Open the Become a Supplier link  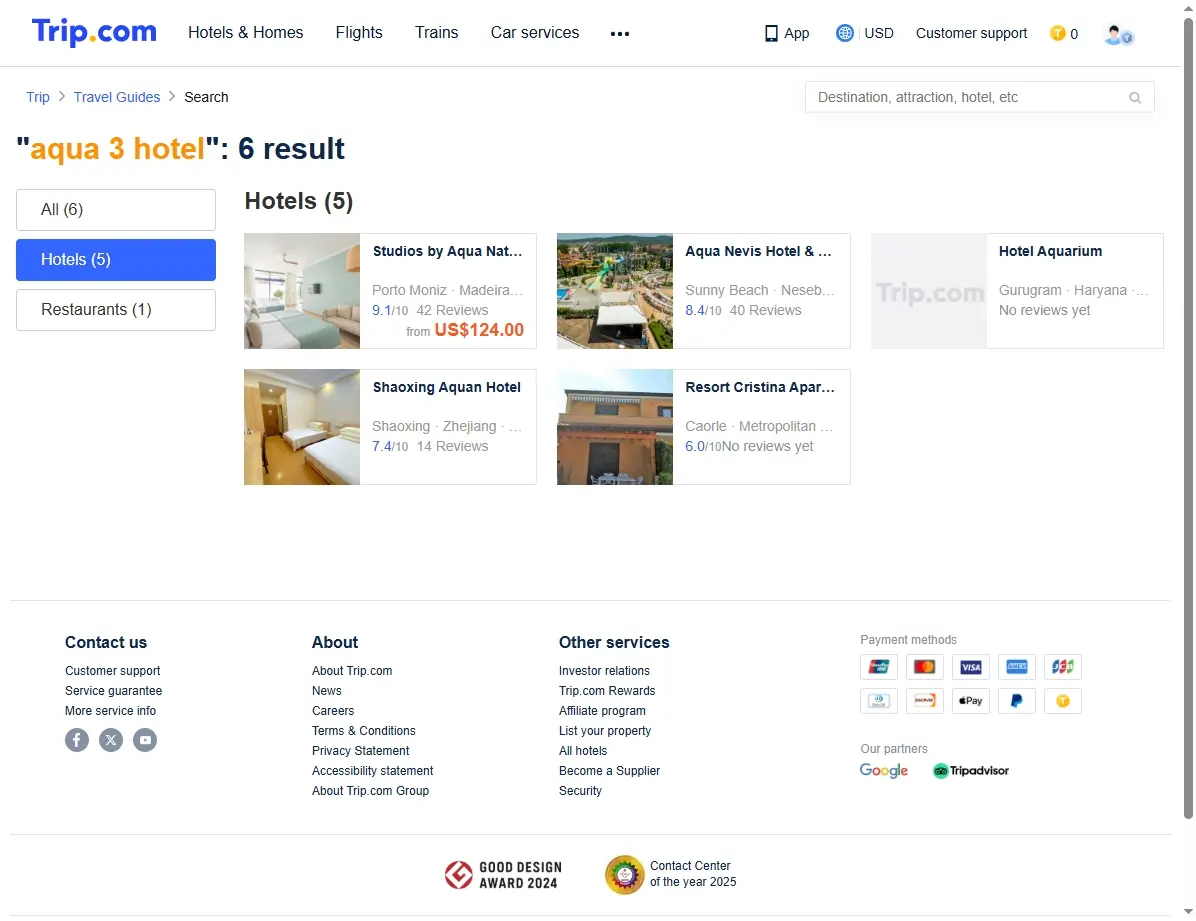coord(609,771)
